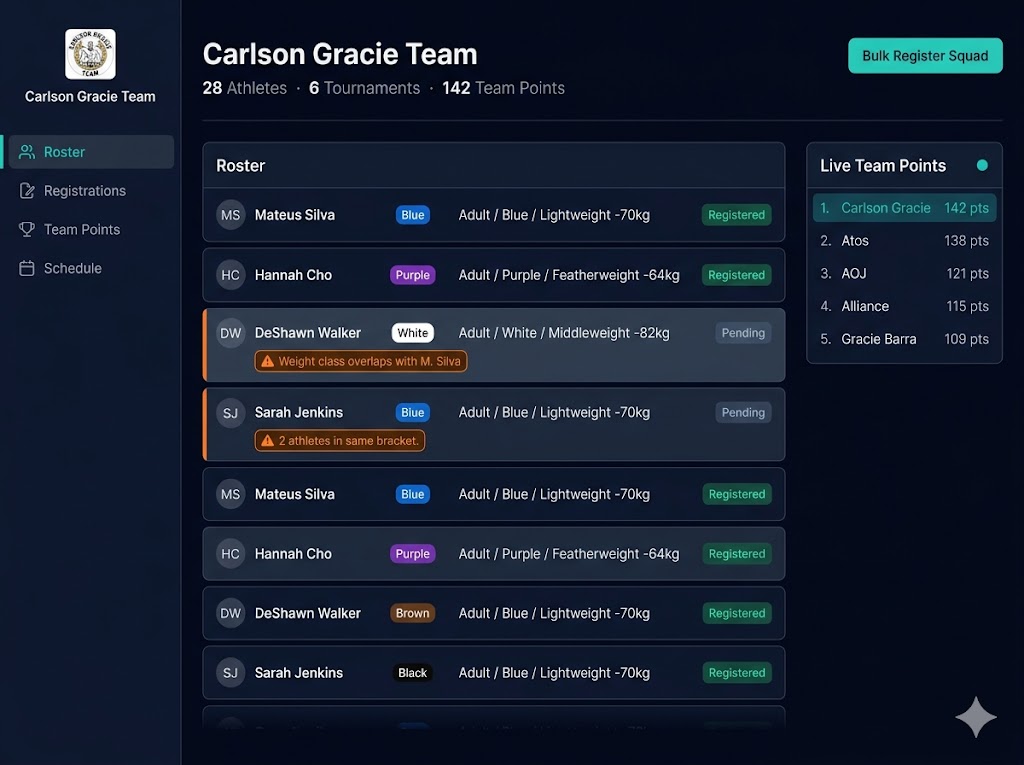Click the Carlson Gracie Team logo
1024x765 pixels.
(x=90, y=54)
